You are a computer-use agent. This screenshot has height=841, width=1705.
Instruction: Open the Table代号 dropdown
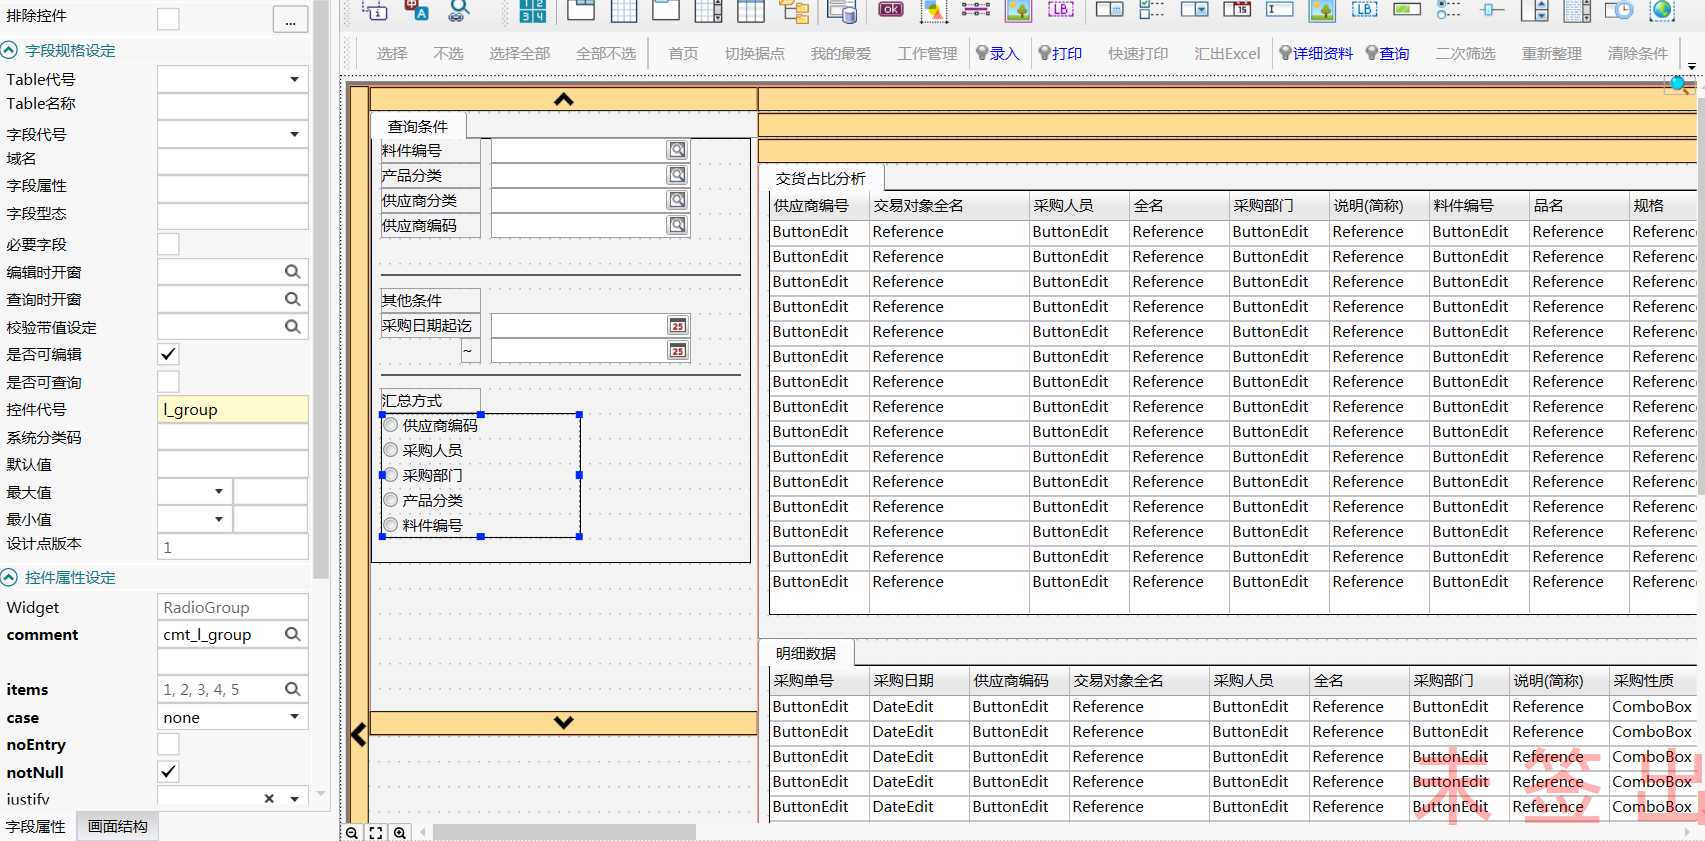(294, 79)
